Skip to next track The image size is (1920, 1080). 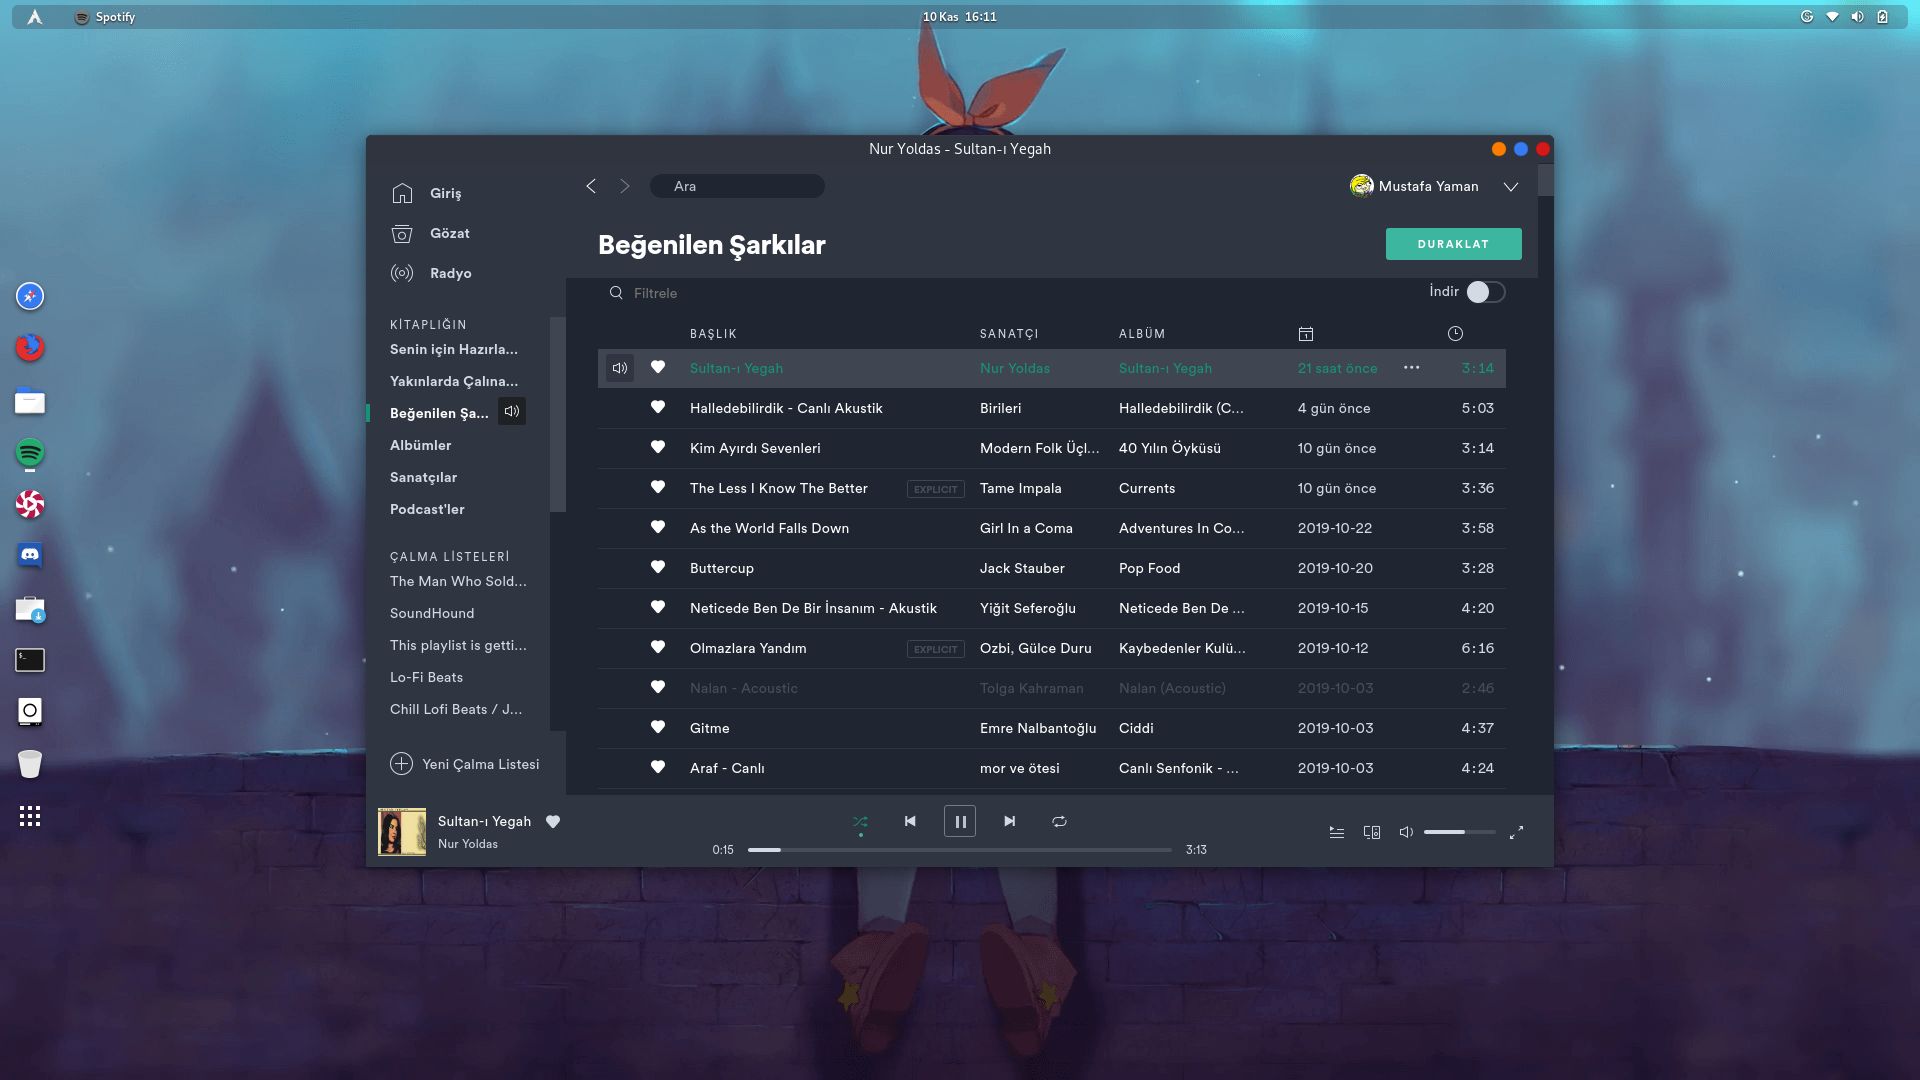[x=1010, y=821]
